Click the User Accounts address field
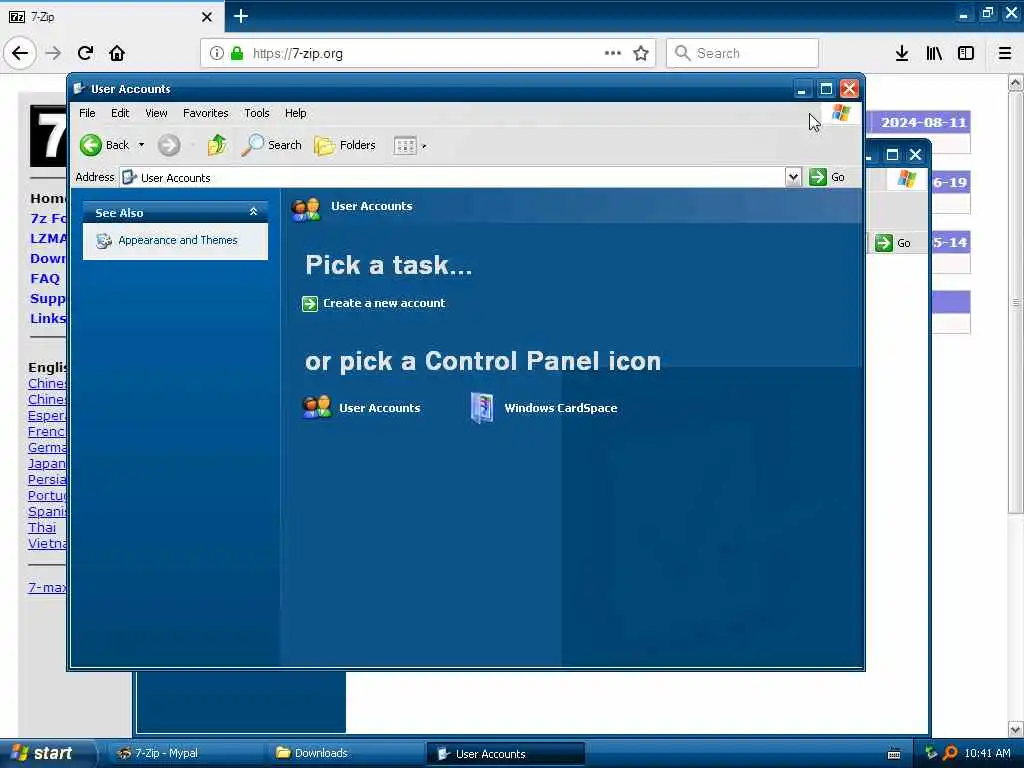The width and height of the screenshot is (1024, 768). coord(453,177)
